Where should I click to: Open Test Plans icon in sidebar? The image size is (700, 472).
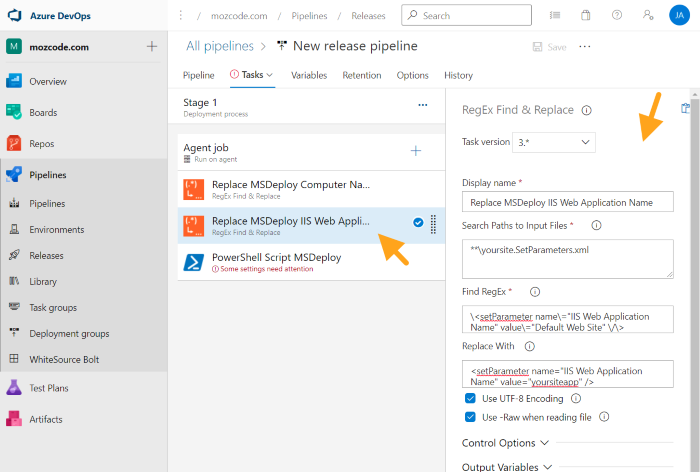tap(15, 387)
